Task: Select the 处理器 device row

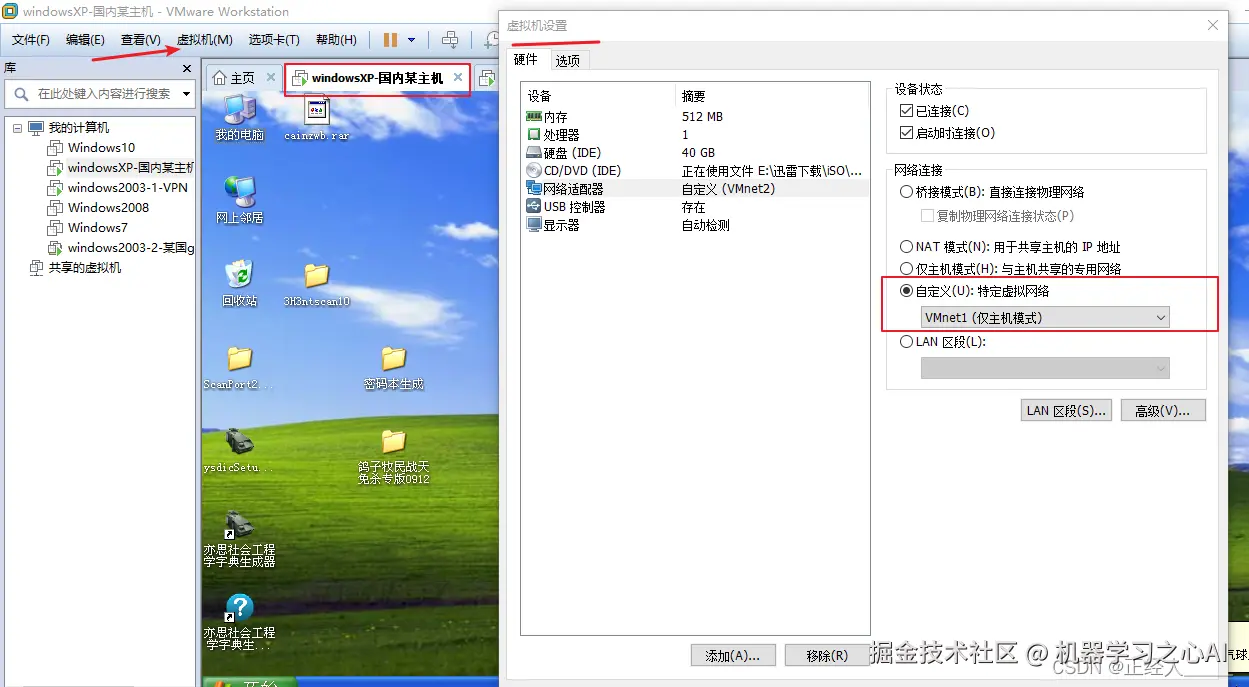Action: click(x=696, y=135)
